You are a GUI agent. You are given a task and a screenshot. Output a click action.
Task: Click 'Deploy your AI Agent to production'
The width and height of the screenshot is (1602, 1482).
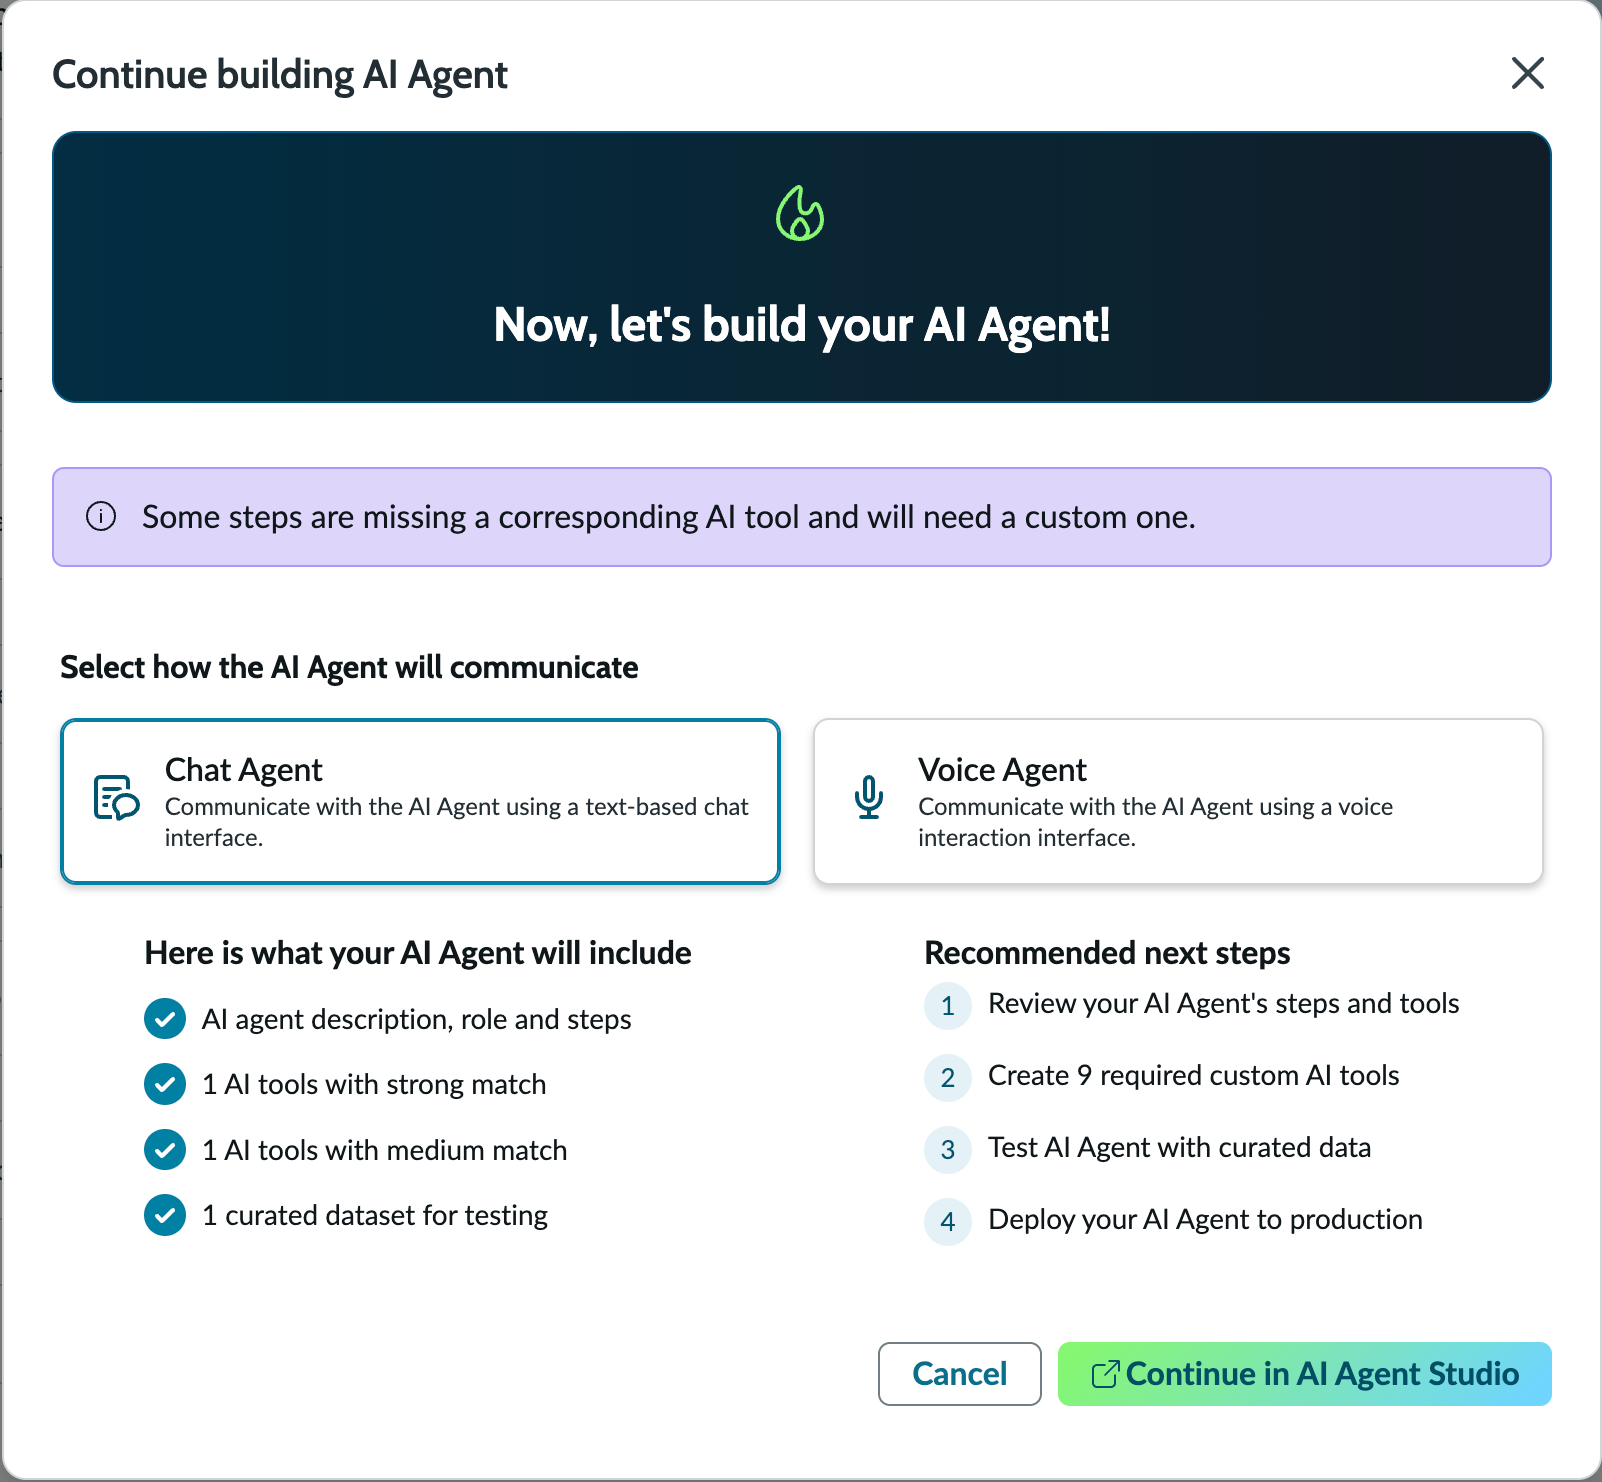tap(1206, 1219)
